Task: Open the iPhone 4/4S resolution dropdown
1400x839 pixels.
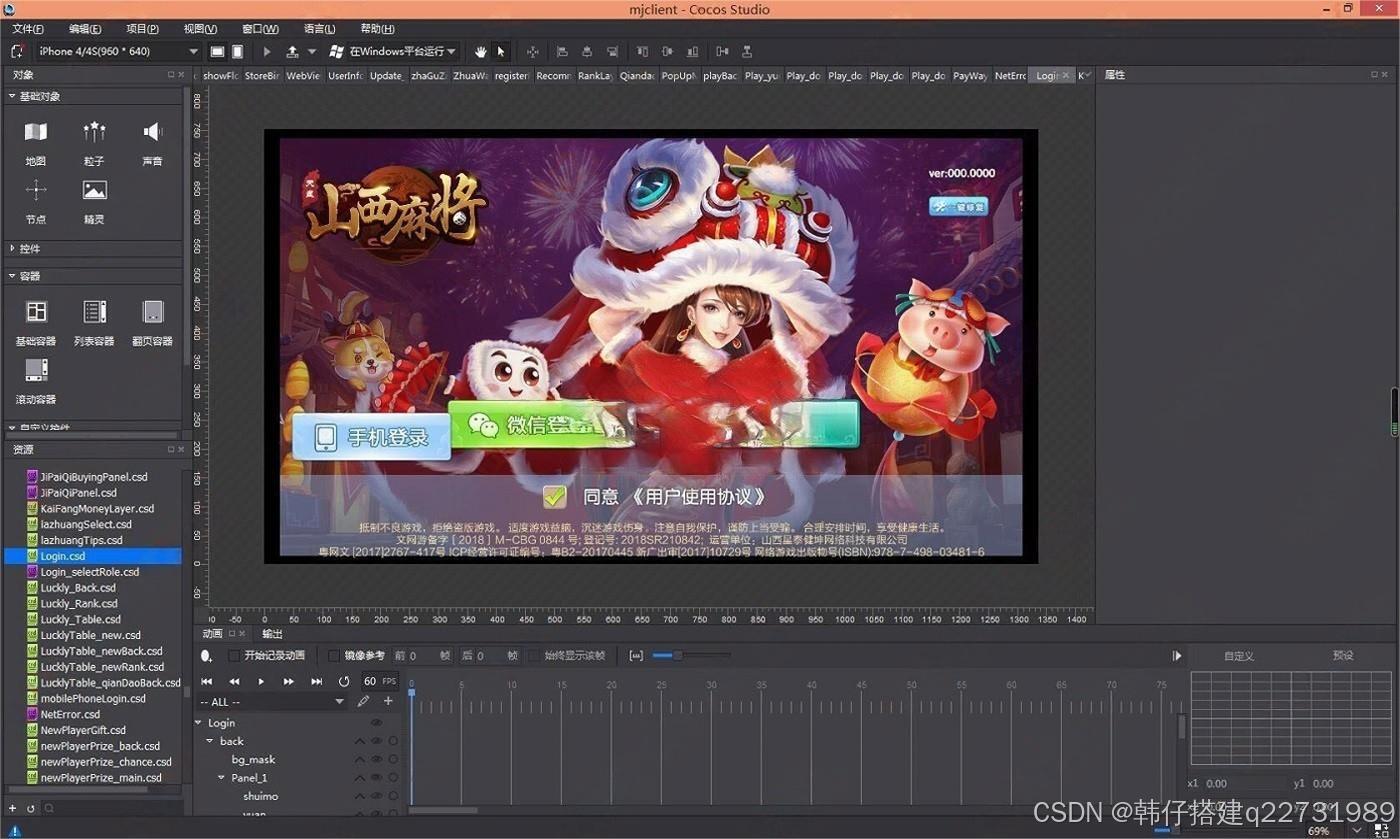Action: click(119, 51)
